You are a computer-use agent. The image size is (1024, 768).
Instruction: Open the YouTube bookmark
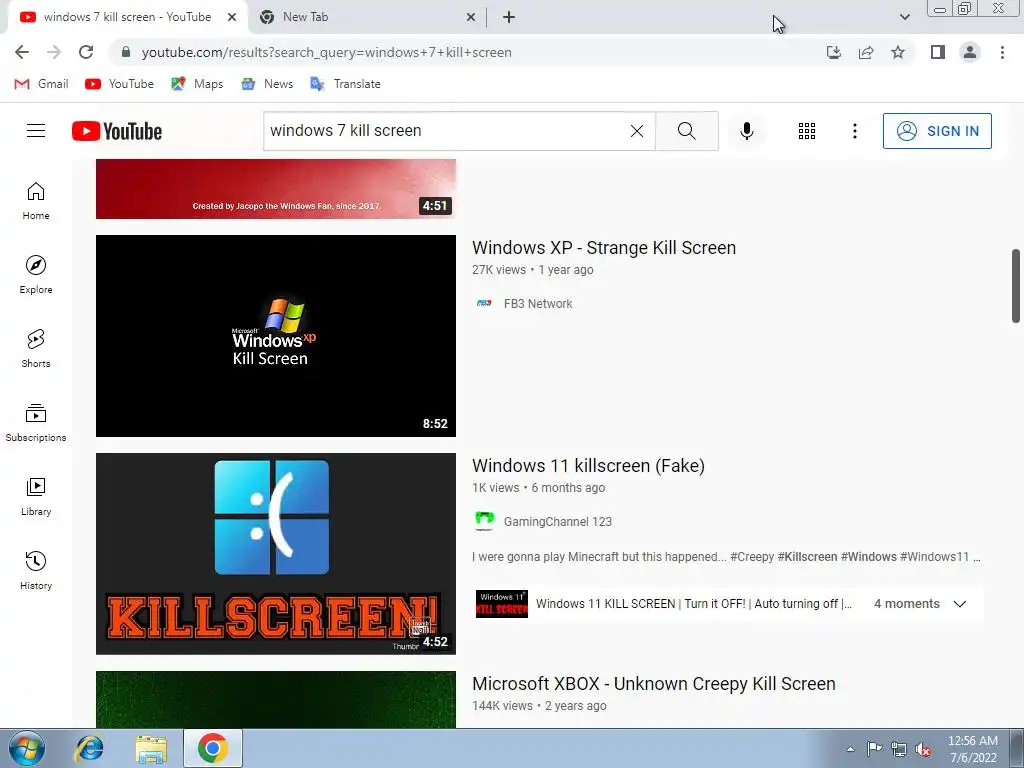pyautogui.click(x=120, y=84)
